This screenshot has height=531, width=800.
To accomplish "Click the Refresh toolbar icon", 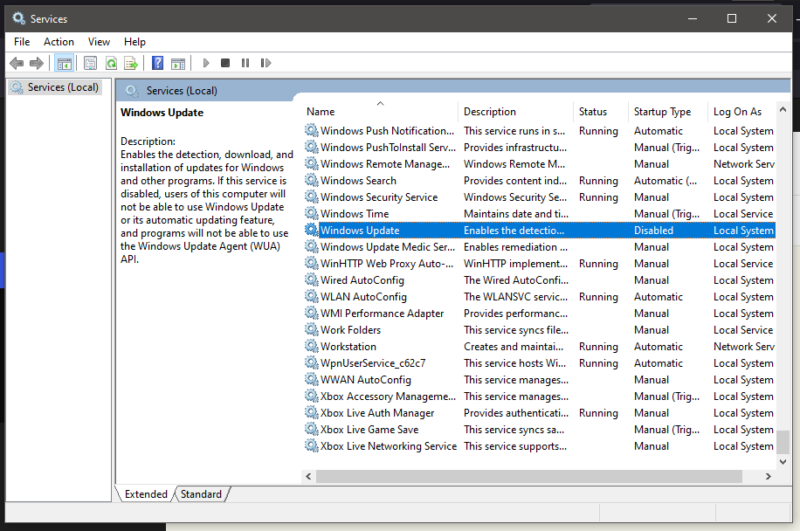I will click(x=111, y=63).
